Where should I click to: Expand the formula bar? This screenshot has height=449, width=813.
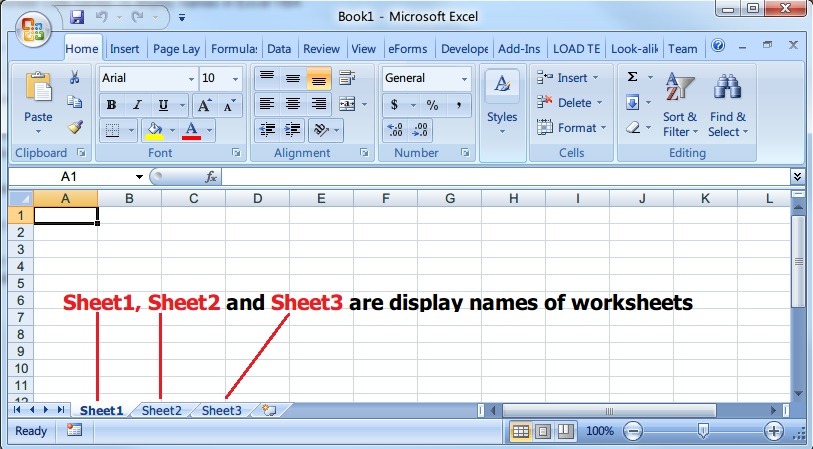click(797, 177)
